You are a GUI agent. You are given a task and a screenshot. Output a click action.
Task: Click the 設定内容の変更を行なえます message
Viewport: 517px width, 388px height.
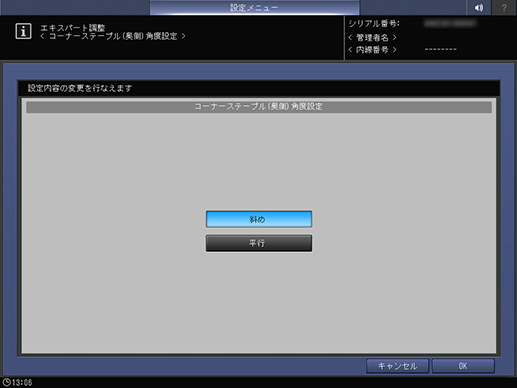tap(80, 88)
